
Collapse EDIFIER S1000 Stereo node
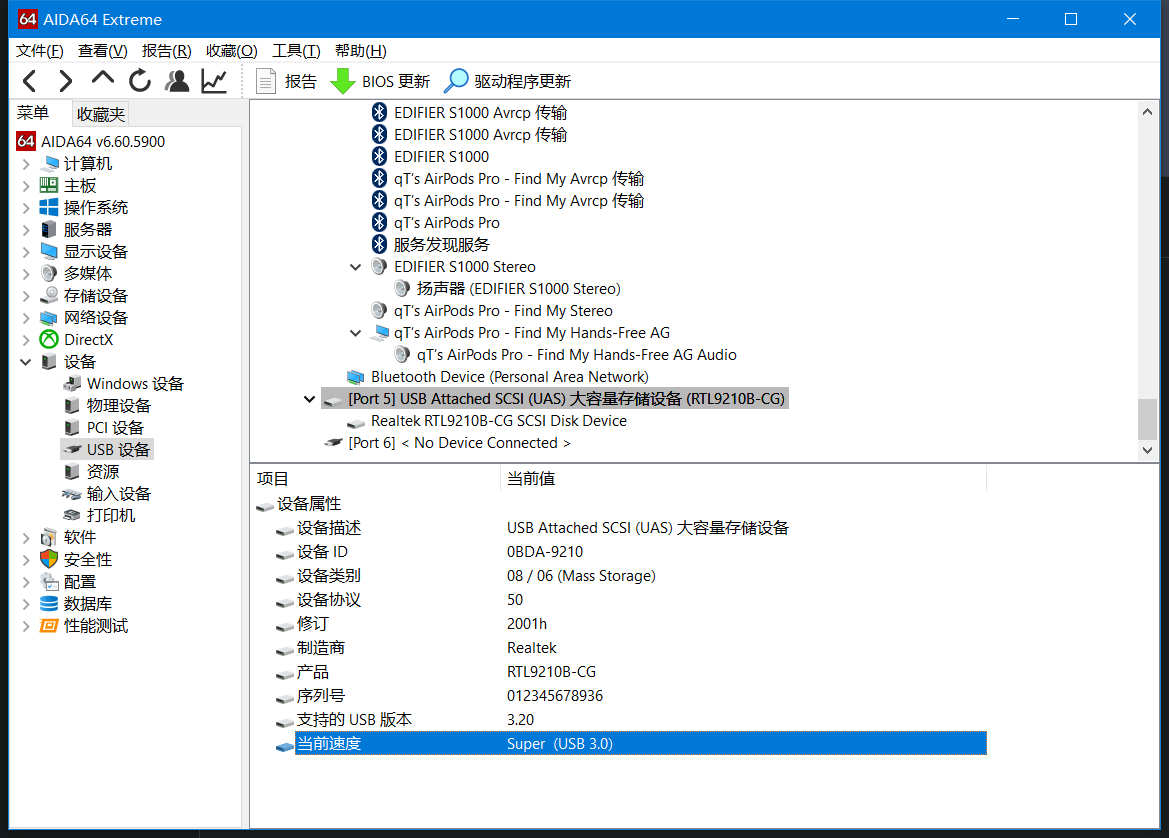tap(356, 267)
